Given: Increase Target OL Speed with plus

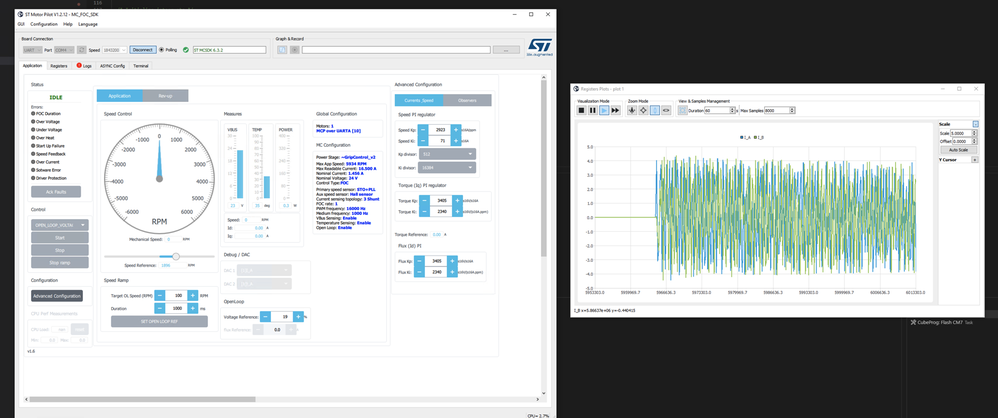Looking at the screenshot, I should (193, 296).
